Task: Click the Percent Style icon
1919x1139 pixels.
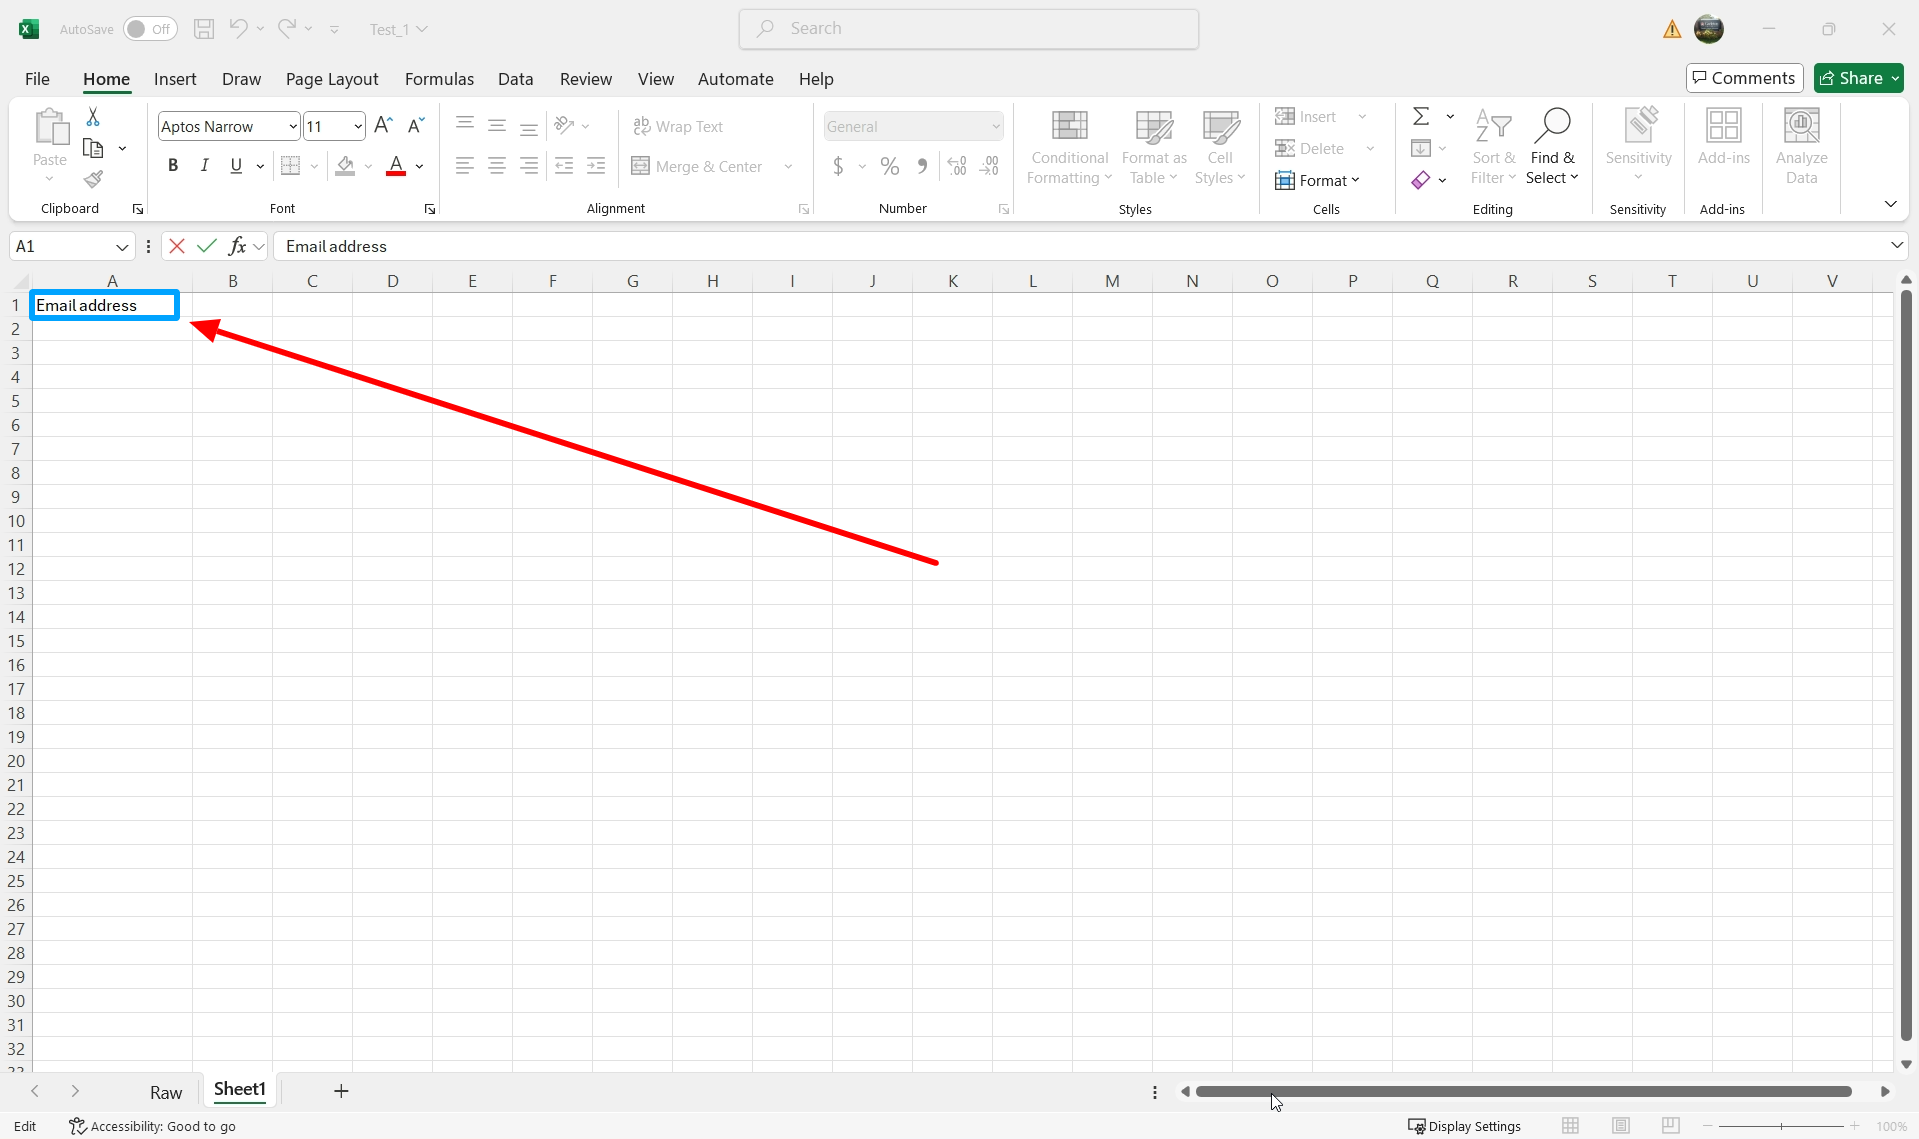Action: pos(889,166)
